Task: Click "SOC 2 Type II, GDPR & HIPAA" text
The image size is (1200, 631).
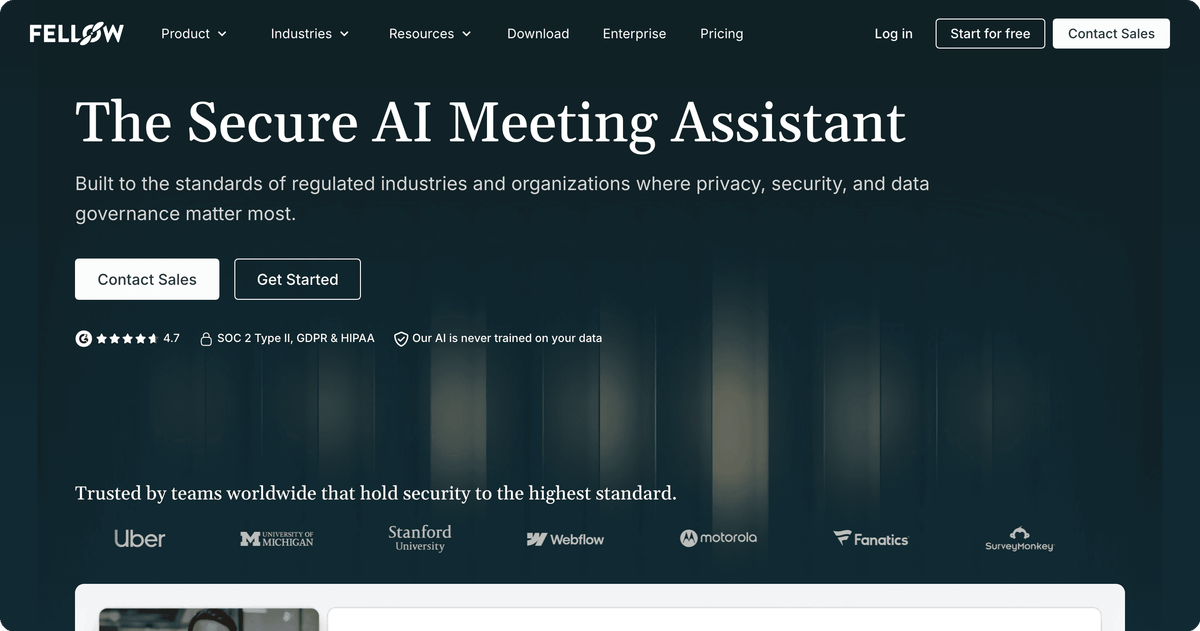Action: click(296, 338)
